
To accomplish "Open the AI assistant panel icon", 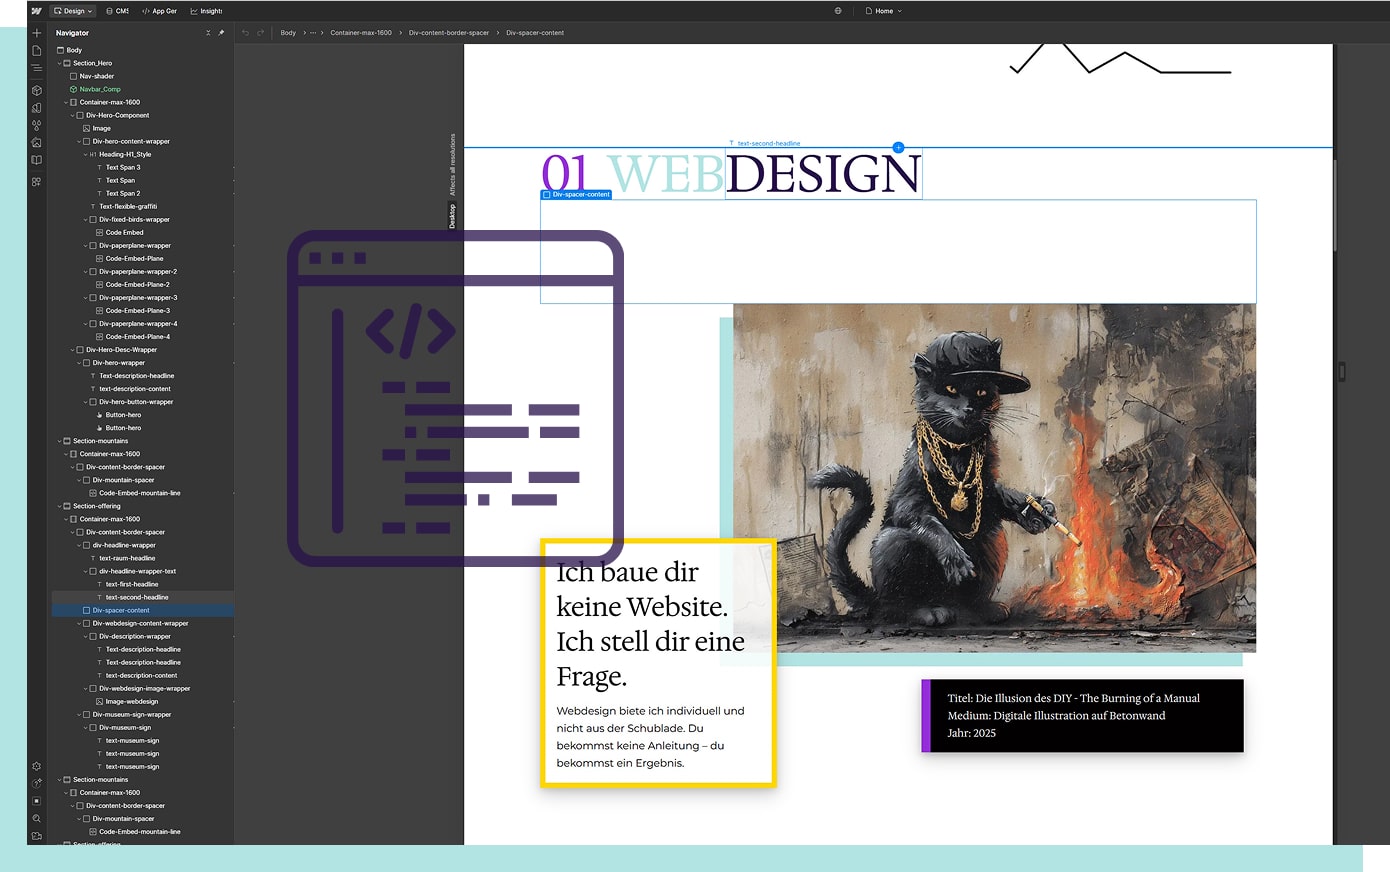I will pos(36,781).
